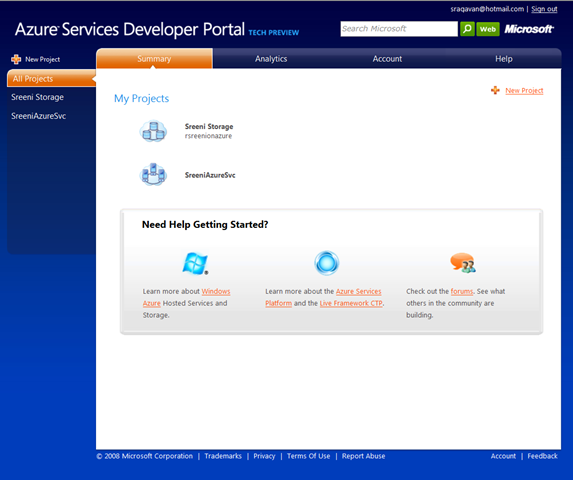Click the green magnifier search icon
573x480 pixels.
467,29
